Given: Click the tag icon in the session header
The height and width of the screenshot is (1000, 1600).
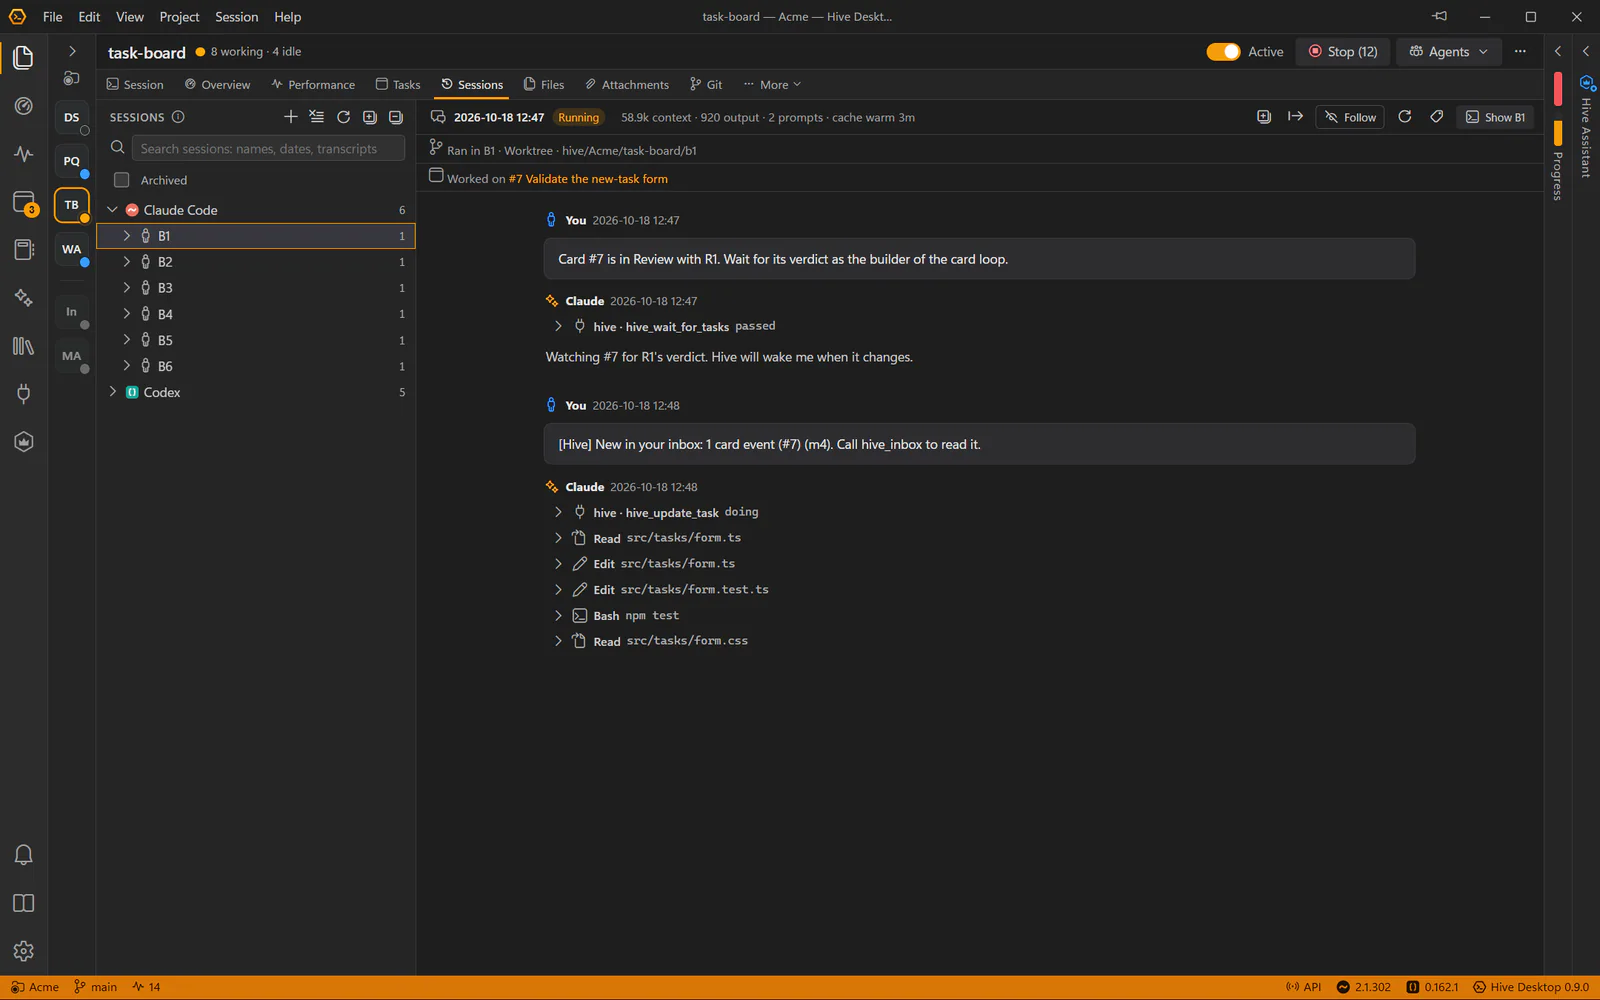Looking at the screenshot, I should tap(1436, 117).
